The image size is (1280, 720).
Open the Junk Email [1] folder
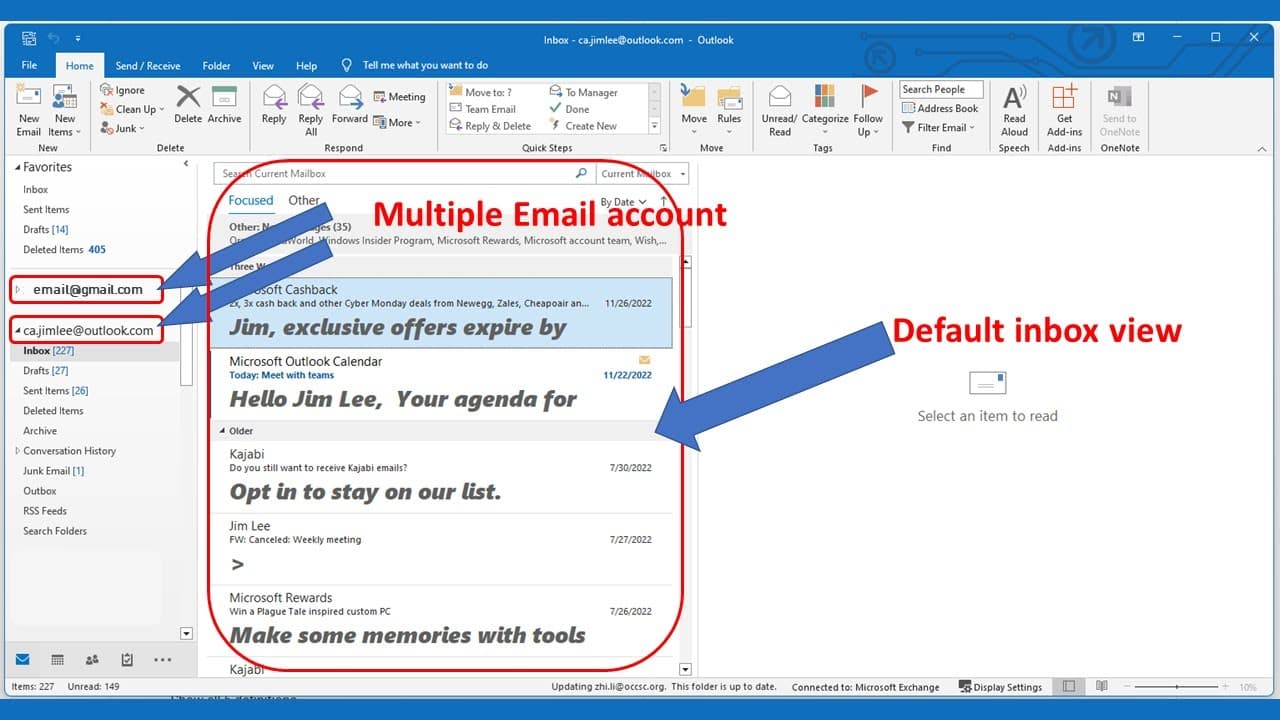(53, 471)
